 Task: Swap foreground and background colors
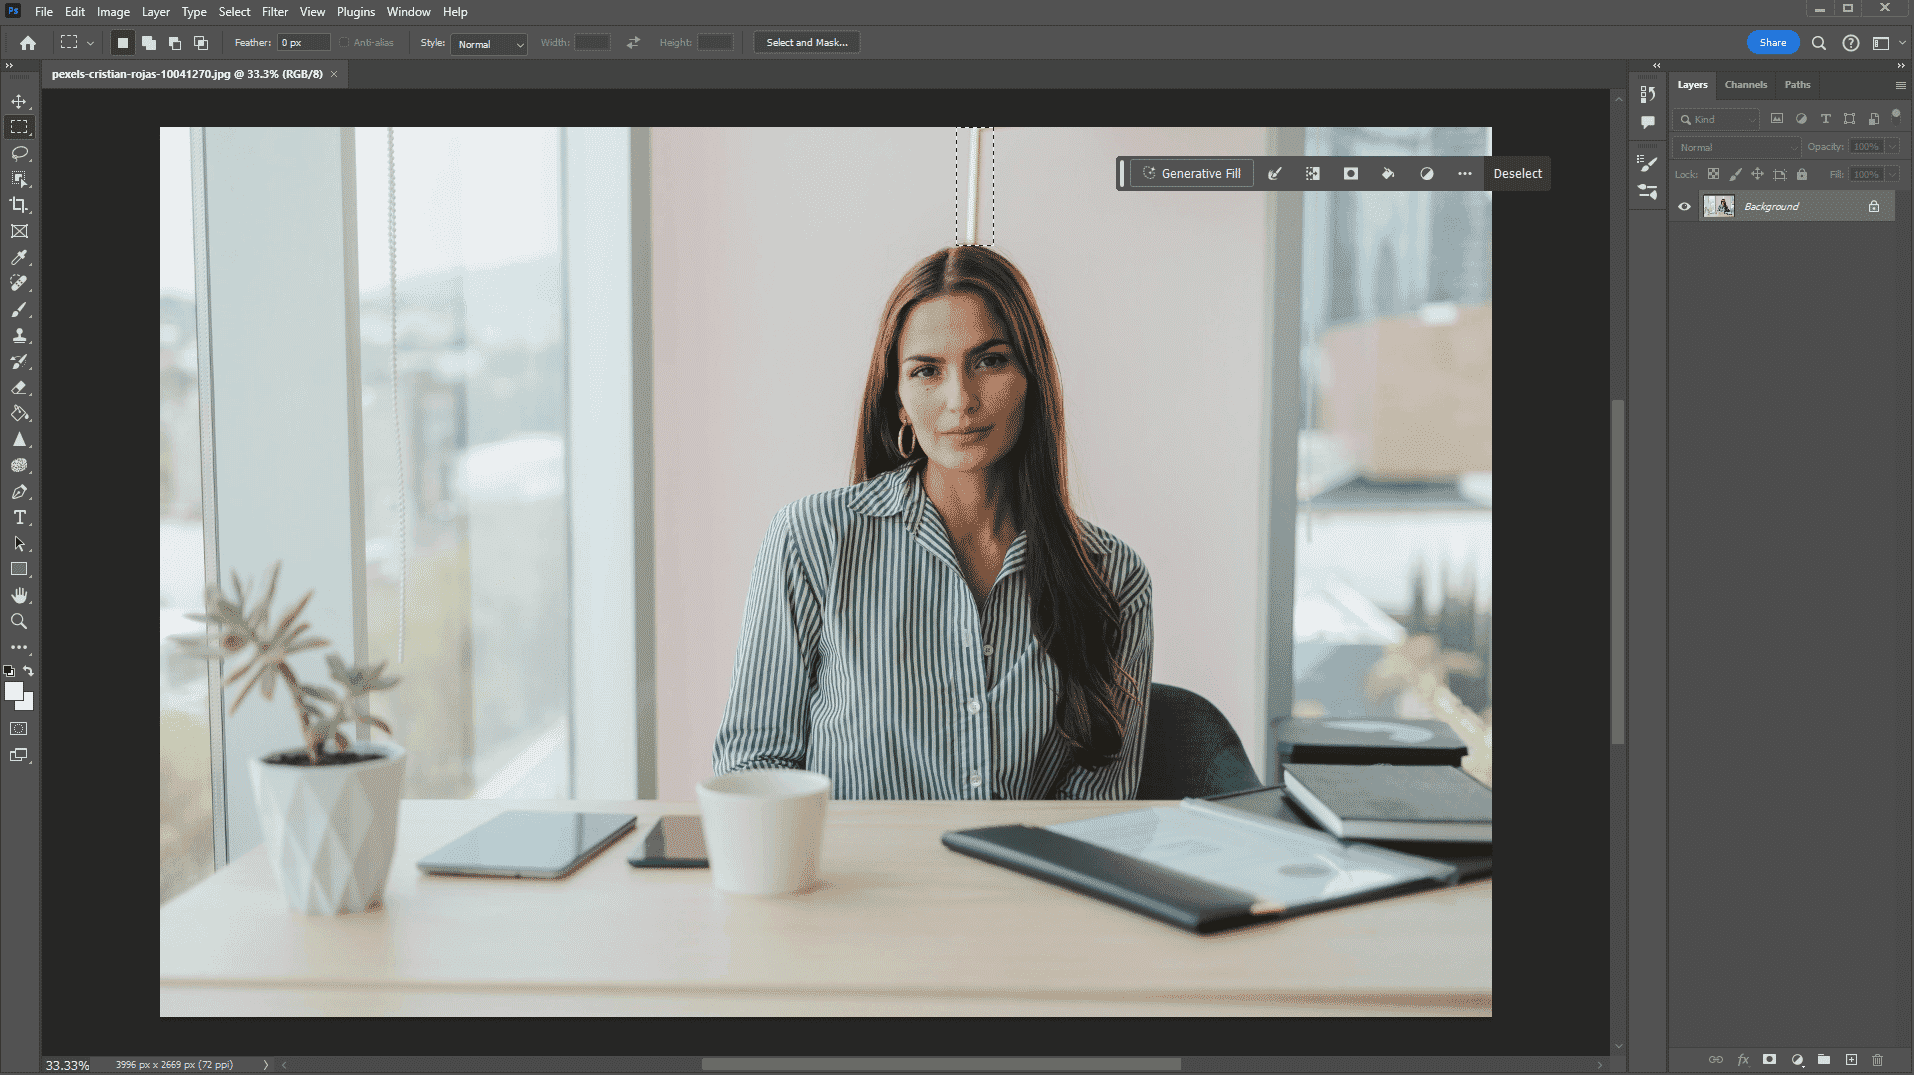pos(29,671)
